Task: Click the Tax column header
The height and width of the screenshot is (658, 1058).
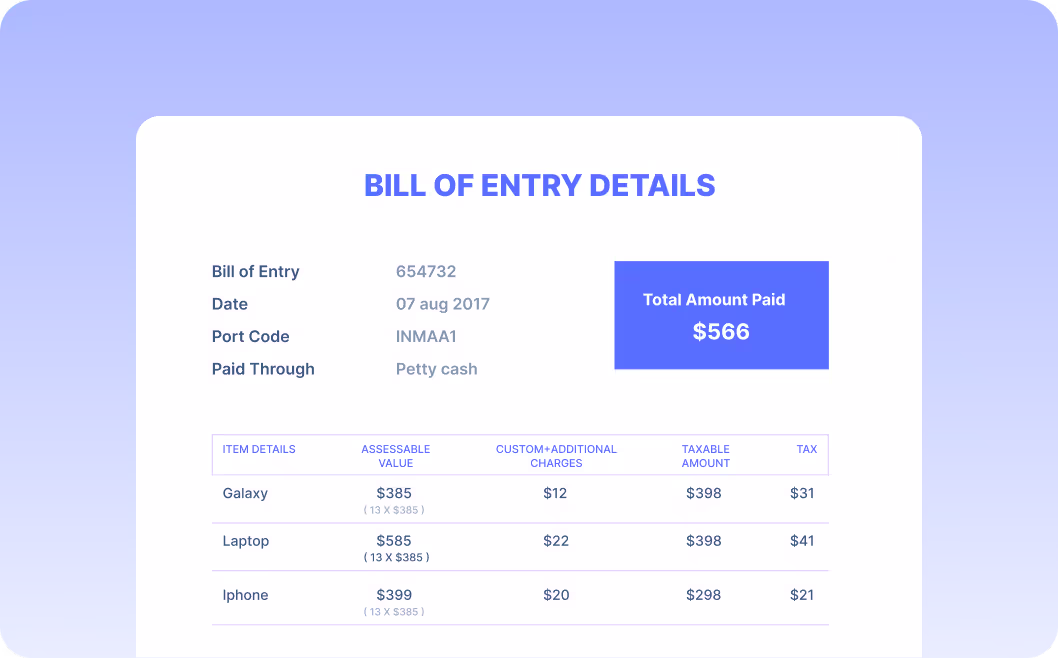Action: pos(806,449)
